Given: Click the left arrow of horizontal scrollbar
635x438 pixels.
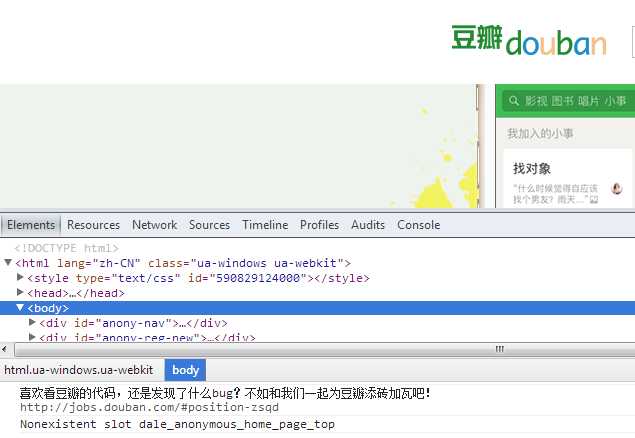Looking at the screenshot, I should 4,349.
